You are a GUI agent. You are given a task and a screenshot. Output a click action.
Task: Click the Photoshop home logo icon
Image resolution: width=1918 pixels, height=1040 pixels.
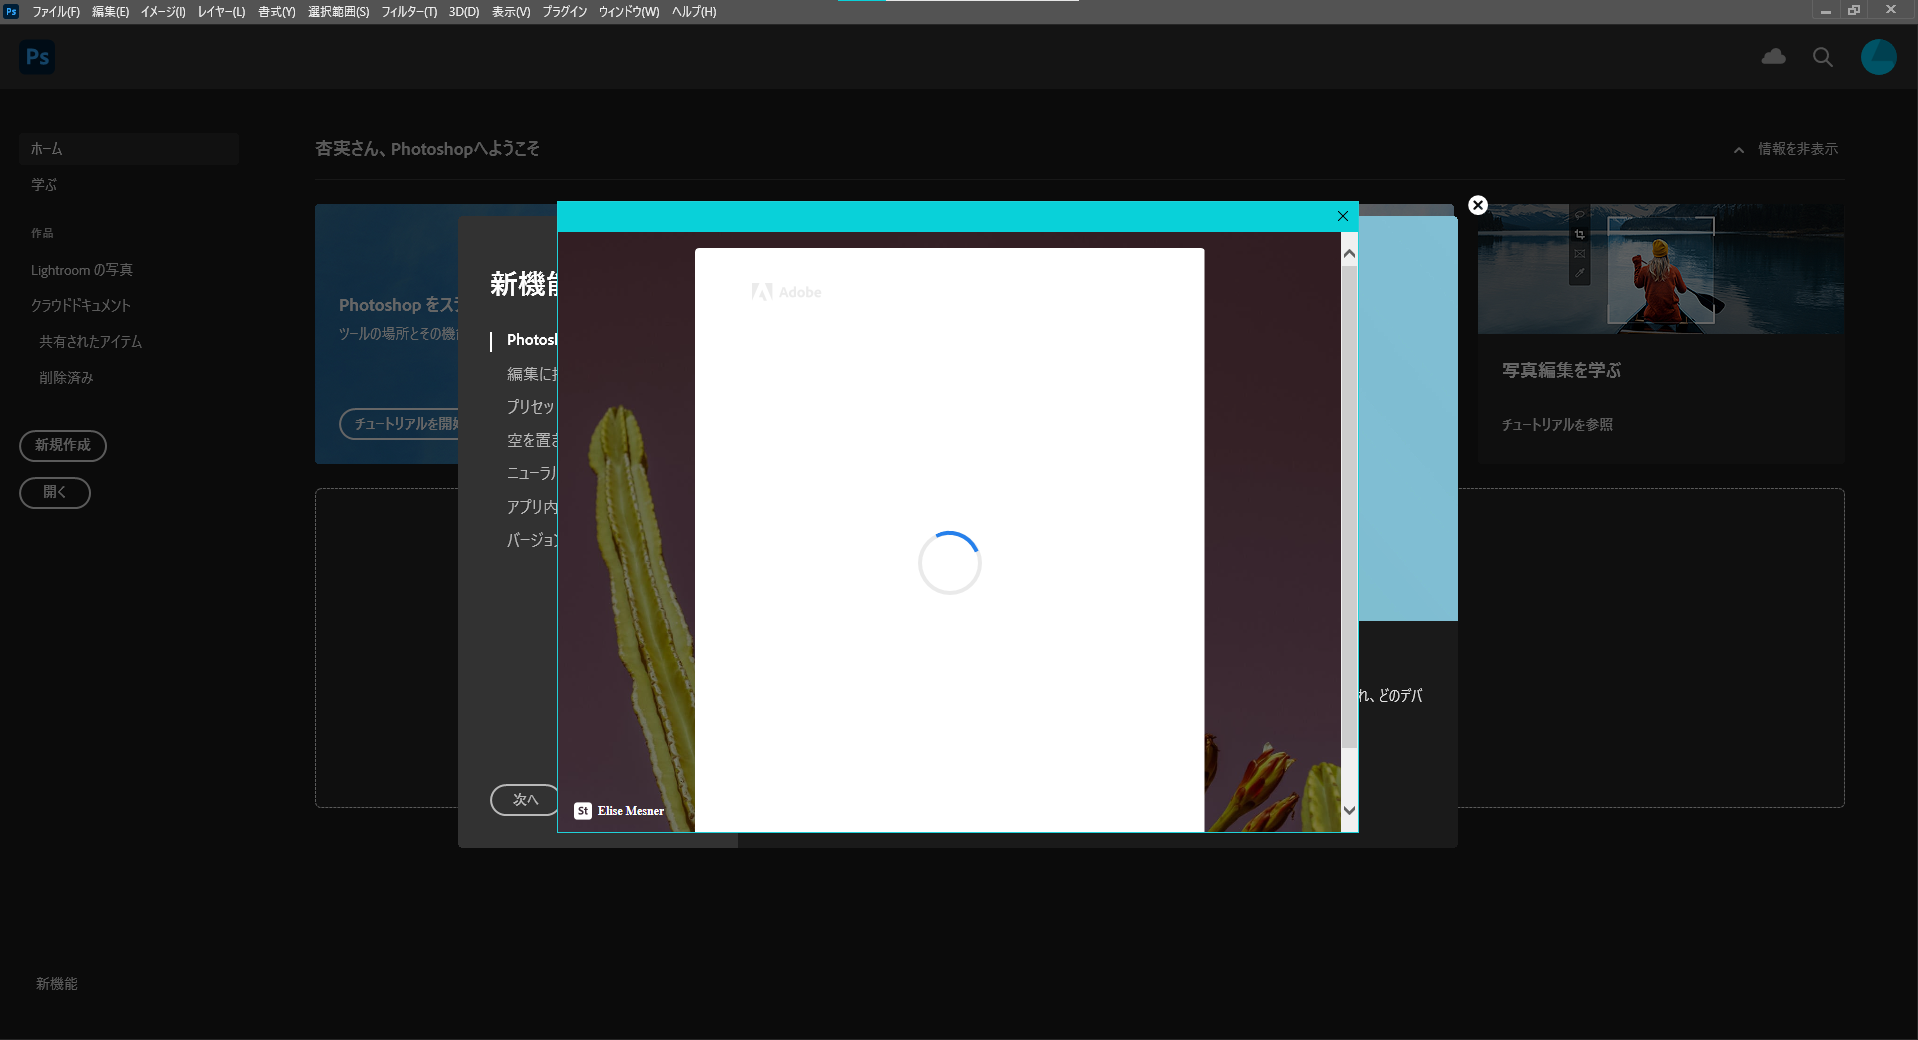click(x=37, y=57)
